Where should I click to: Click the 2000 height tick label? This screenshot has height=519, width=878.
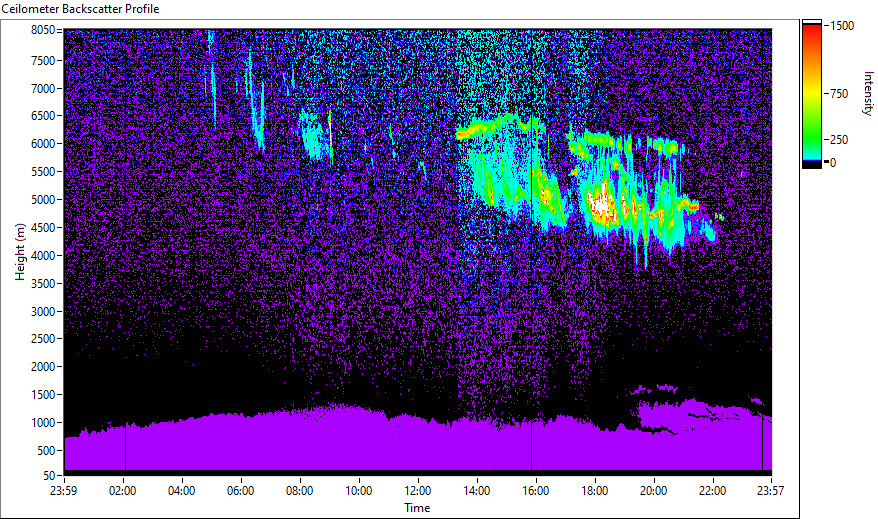point(43,367)
